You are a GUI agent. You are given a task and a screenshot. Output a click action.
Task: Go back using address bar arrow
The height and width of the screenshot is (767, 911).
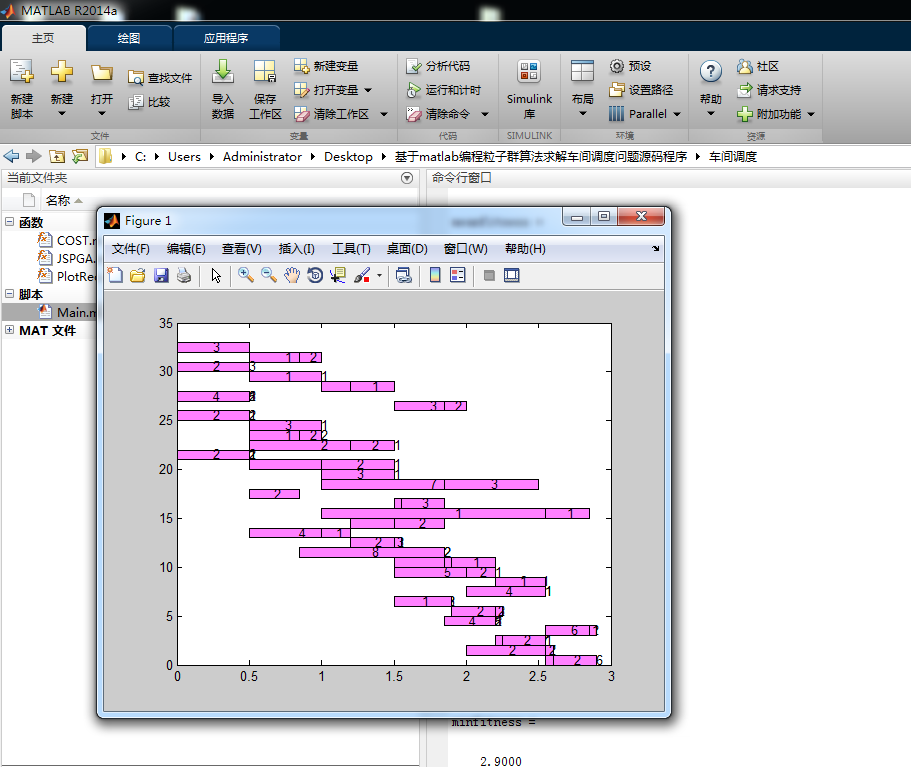coord(11,156)
